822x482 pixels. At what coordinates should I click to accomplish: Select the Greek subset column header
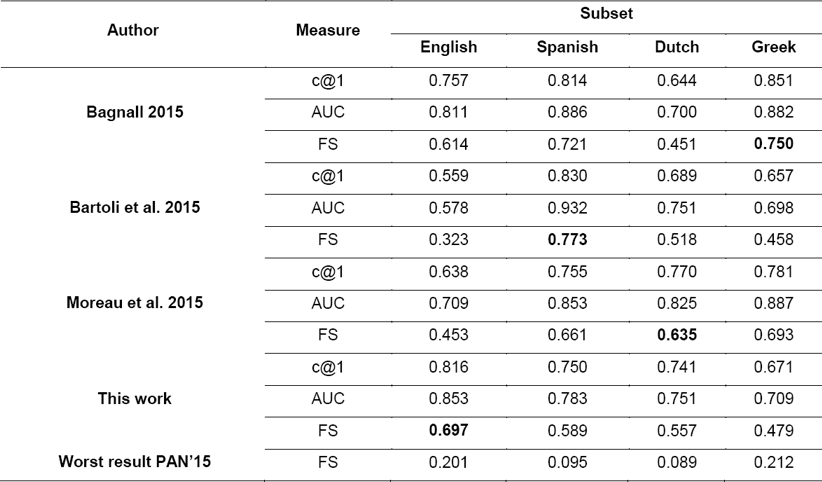coord(771,47)
